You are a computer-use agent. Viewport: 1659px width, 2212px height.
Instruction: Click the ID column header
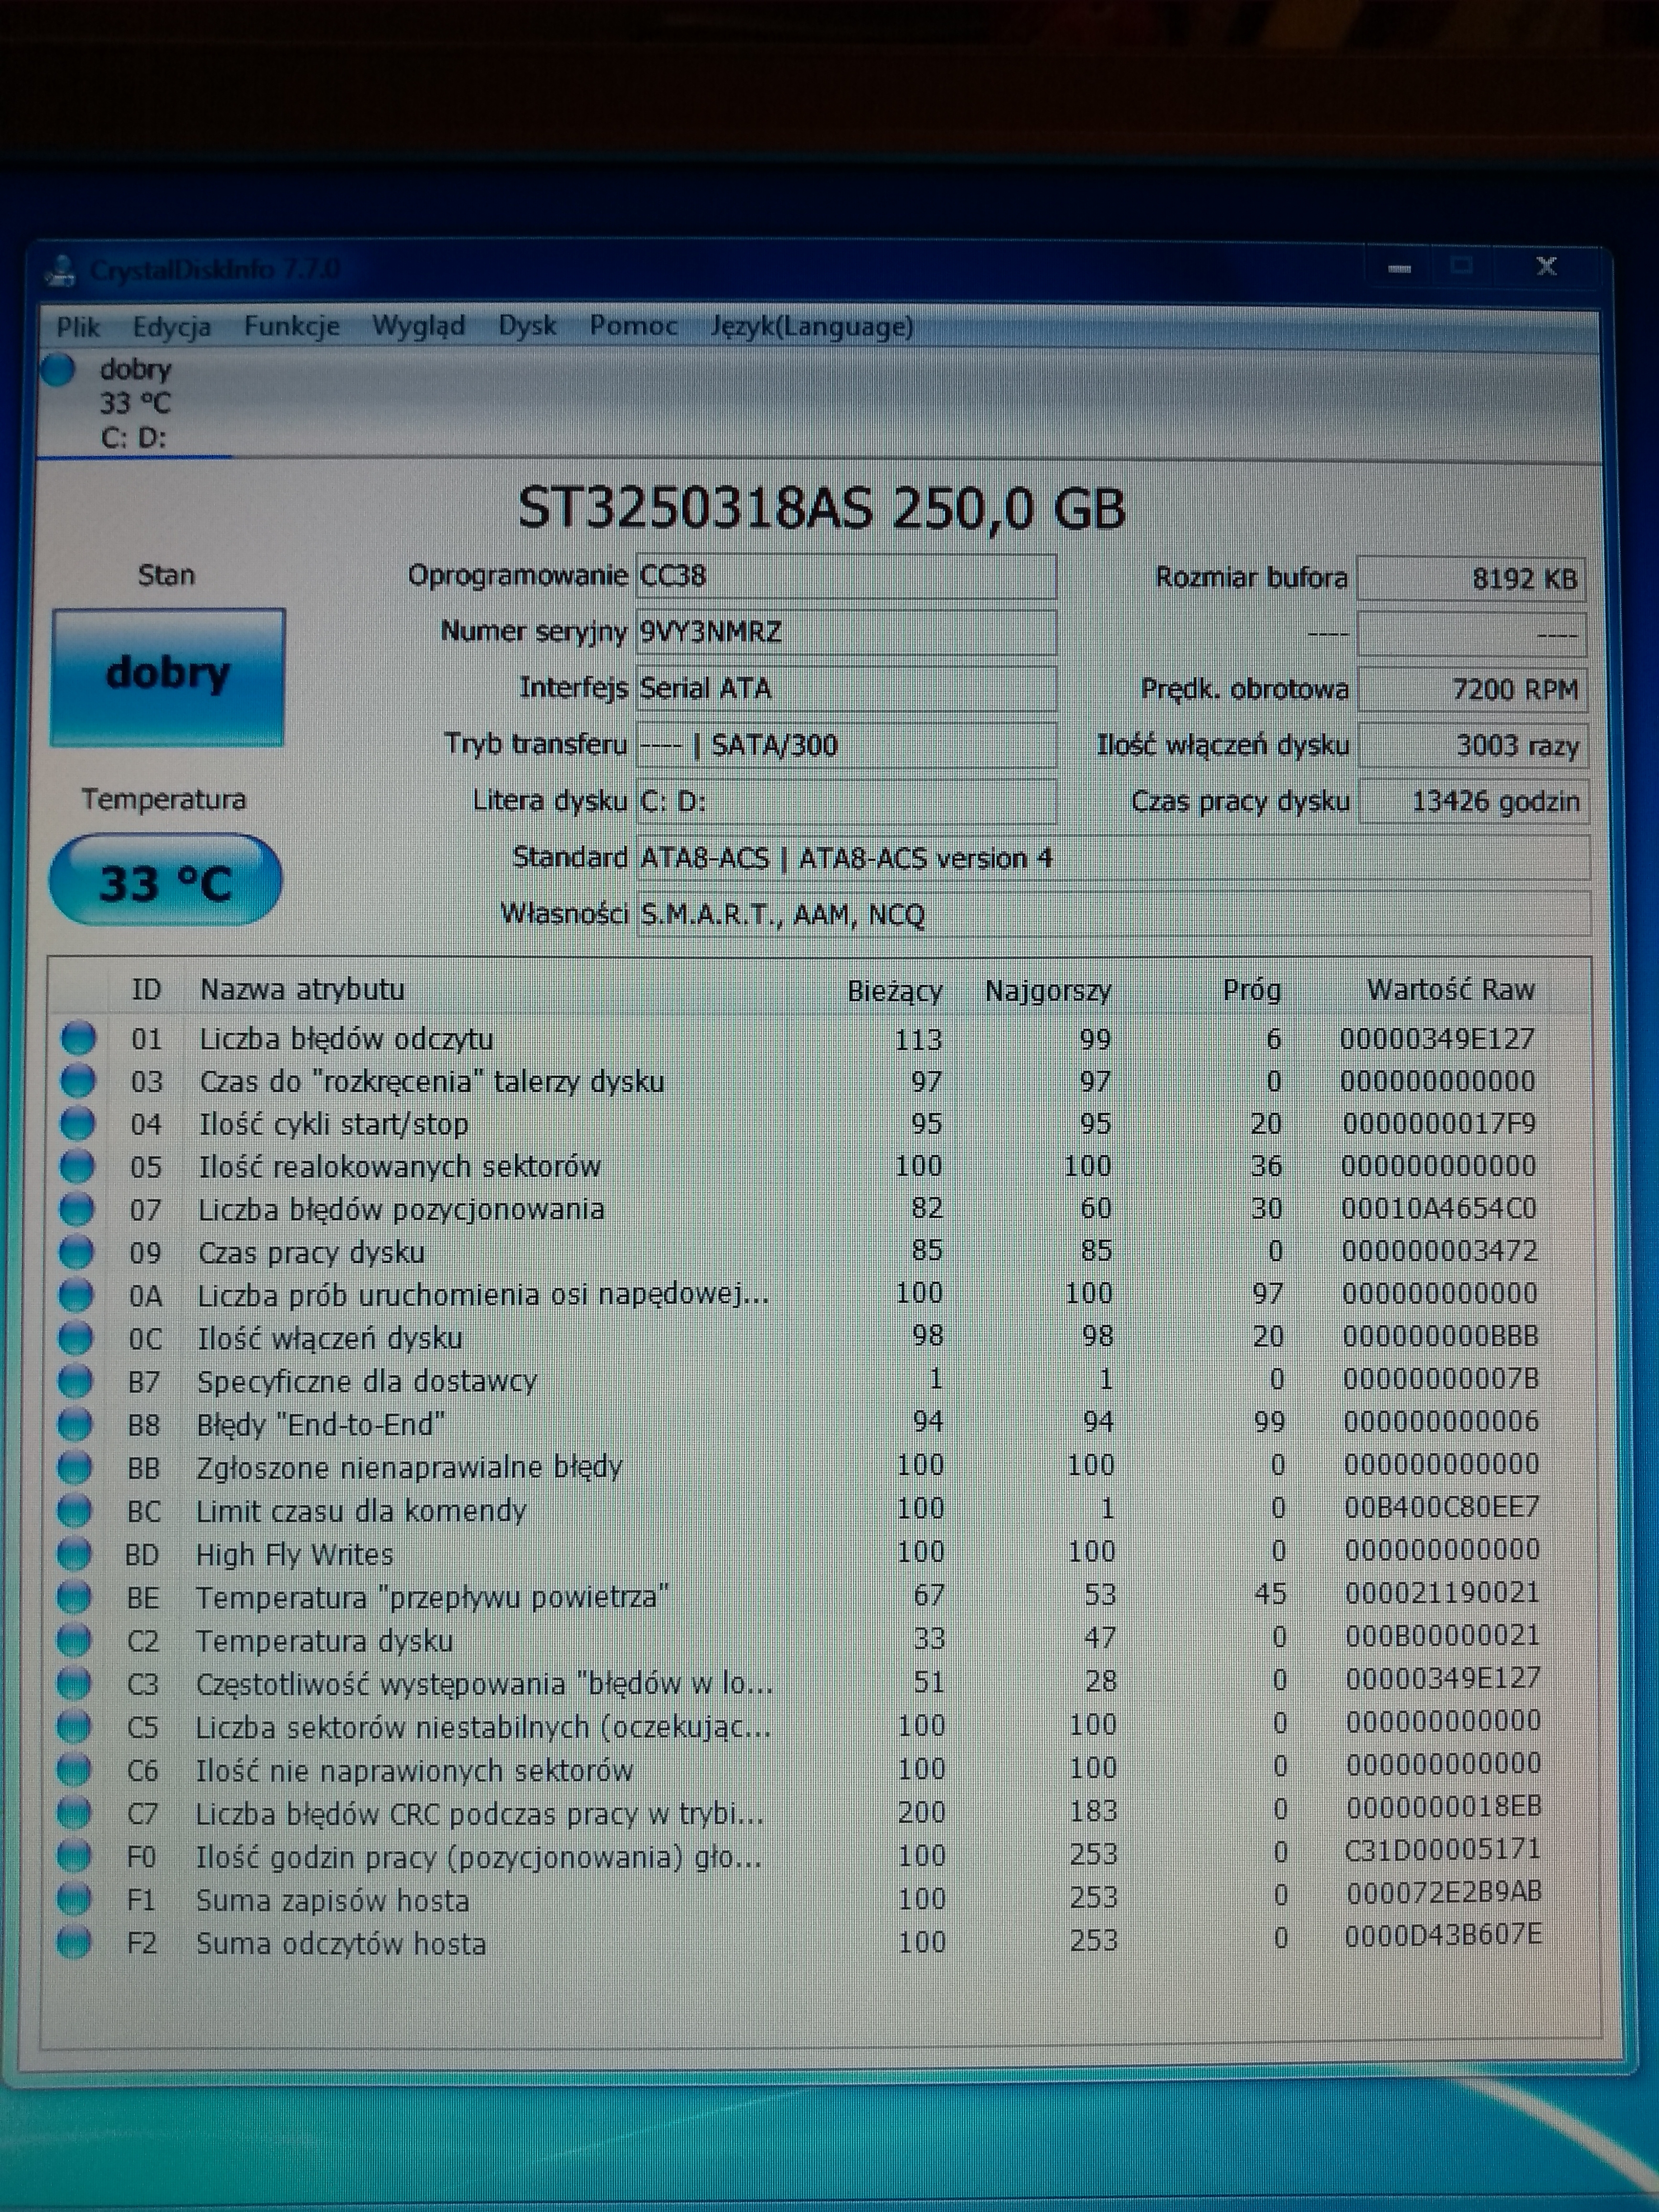(x=146, y=990)
